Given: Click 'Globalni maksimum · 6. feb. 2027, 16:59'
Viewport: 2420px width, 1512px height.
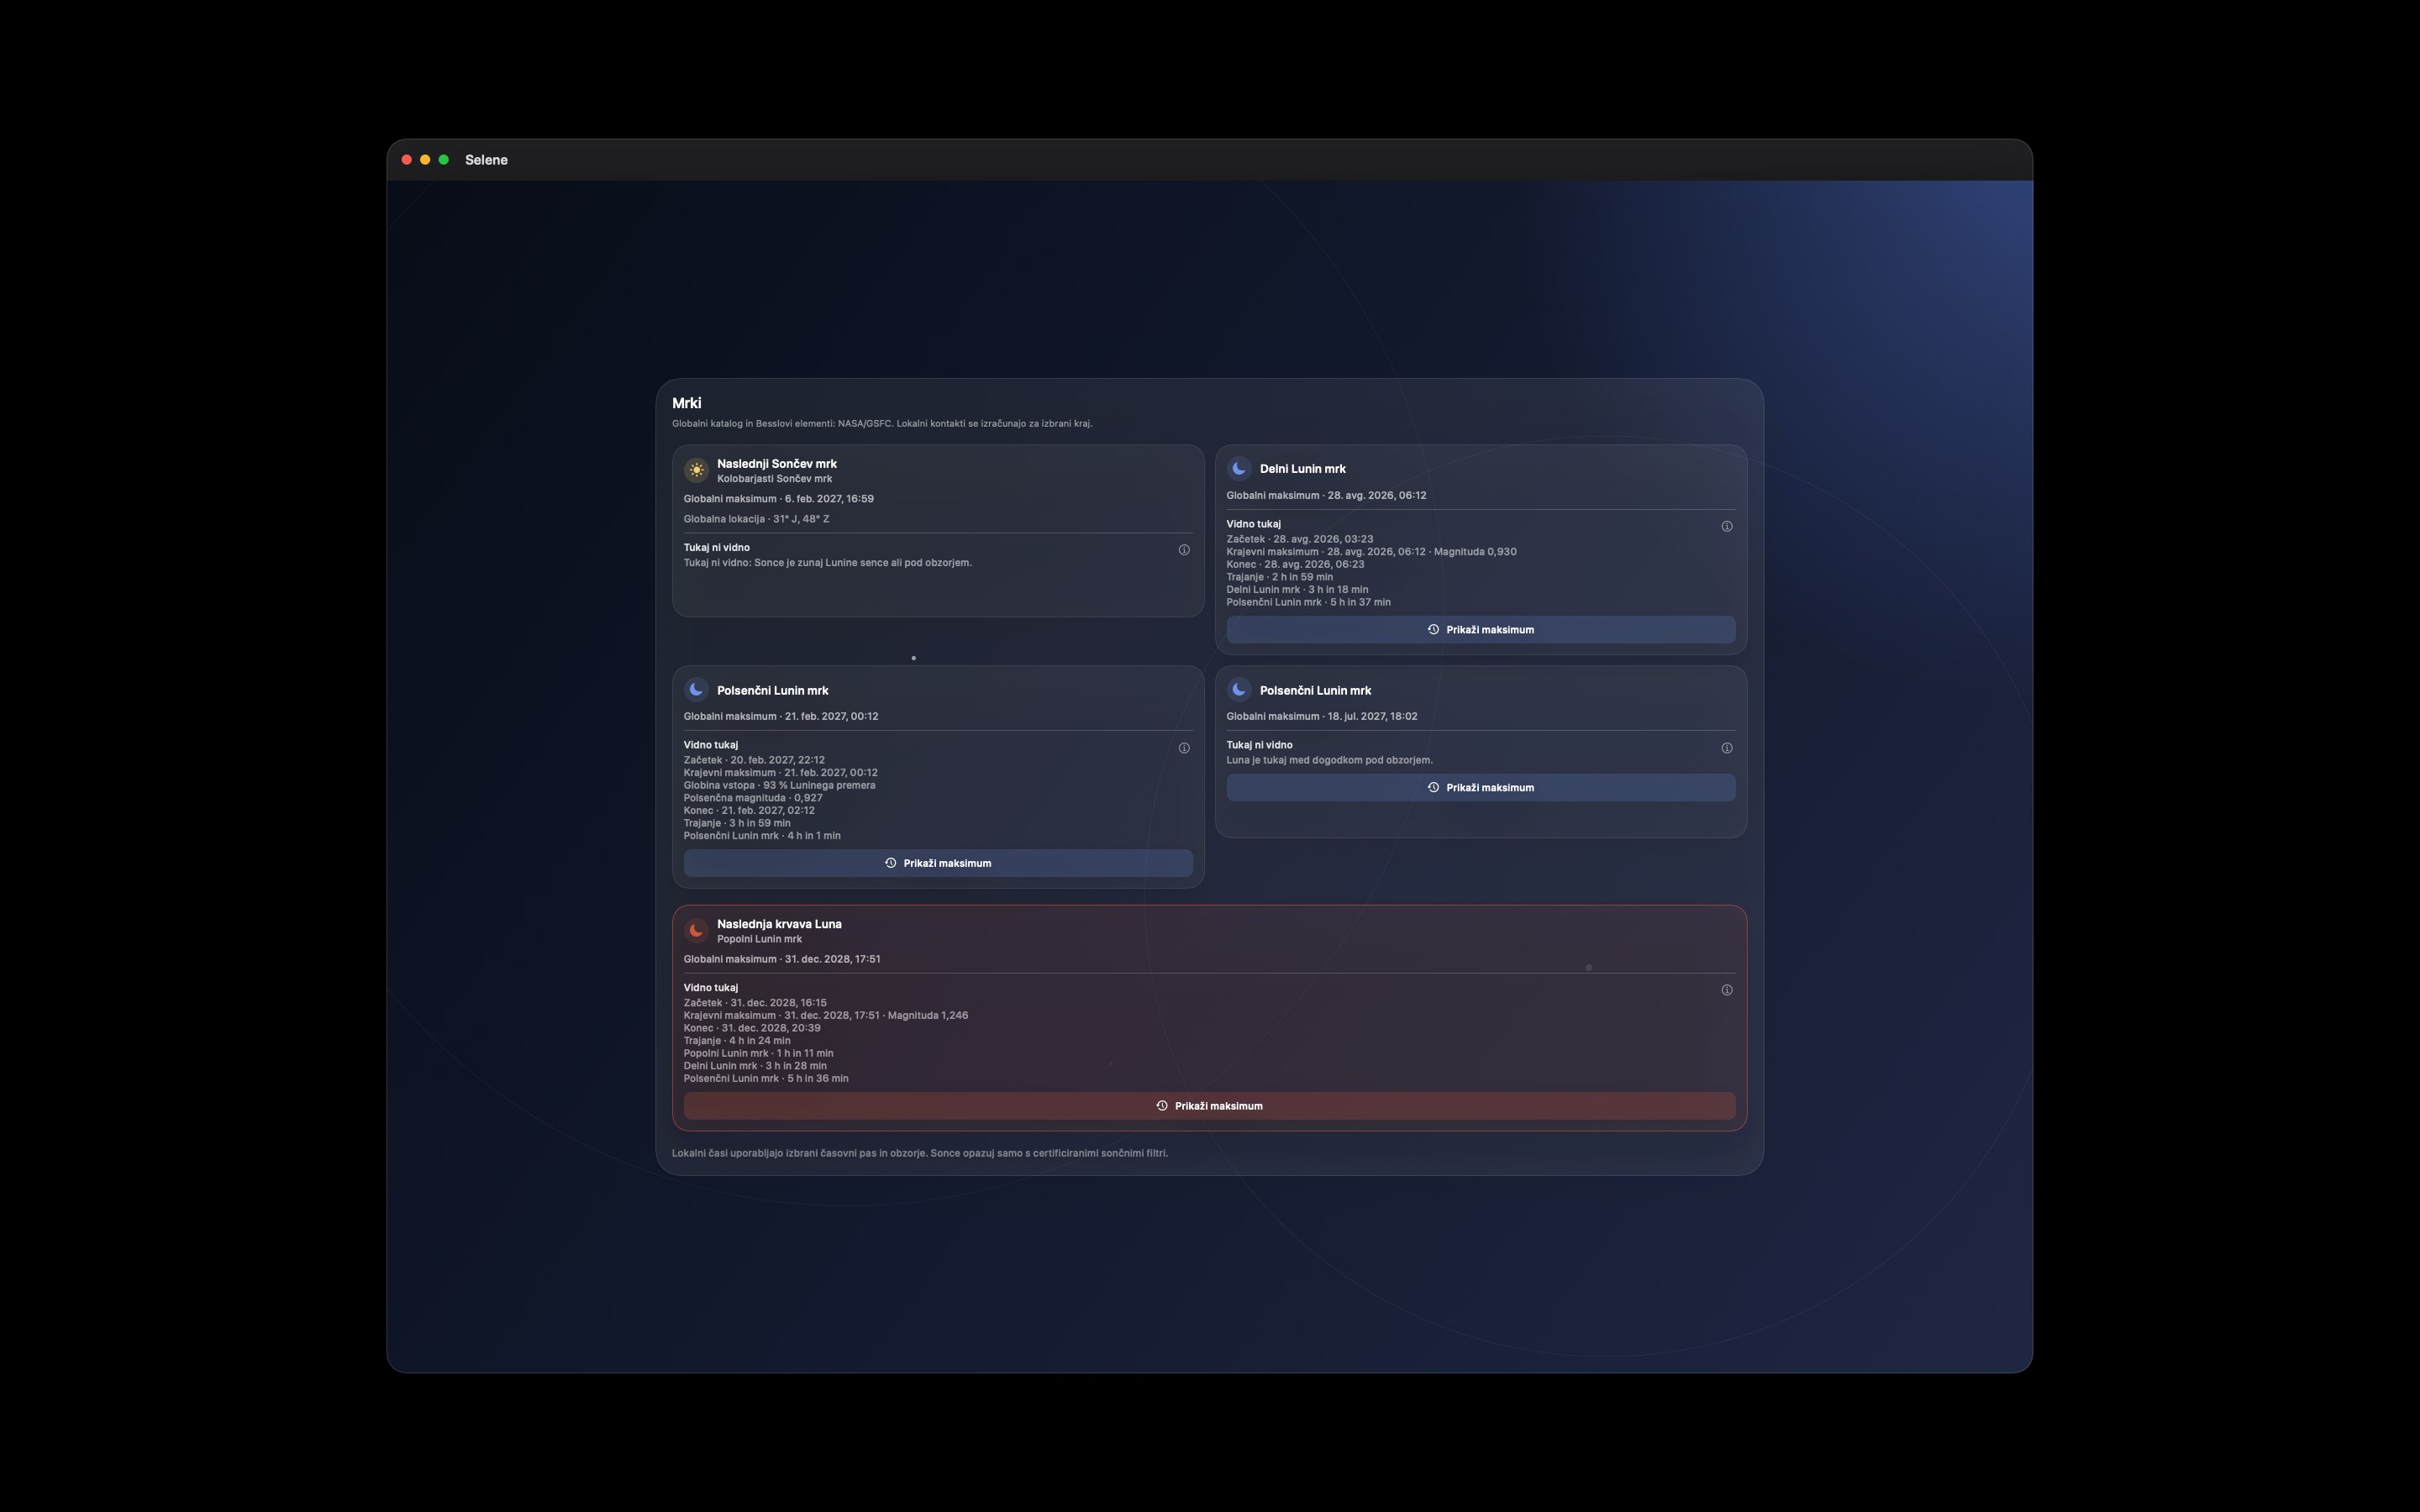Looking at the screenshot, I should point(779,499).
